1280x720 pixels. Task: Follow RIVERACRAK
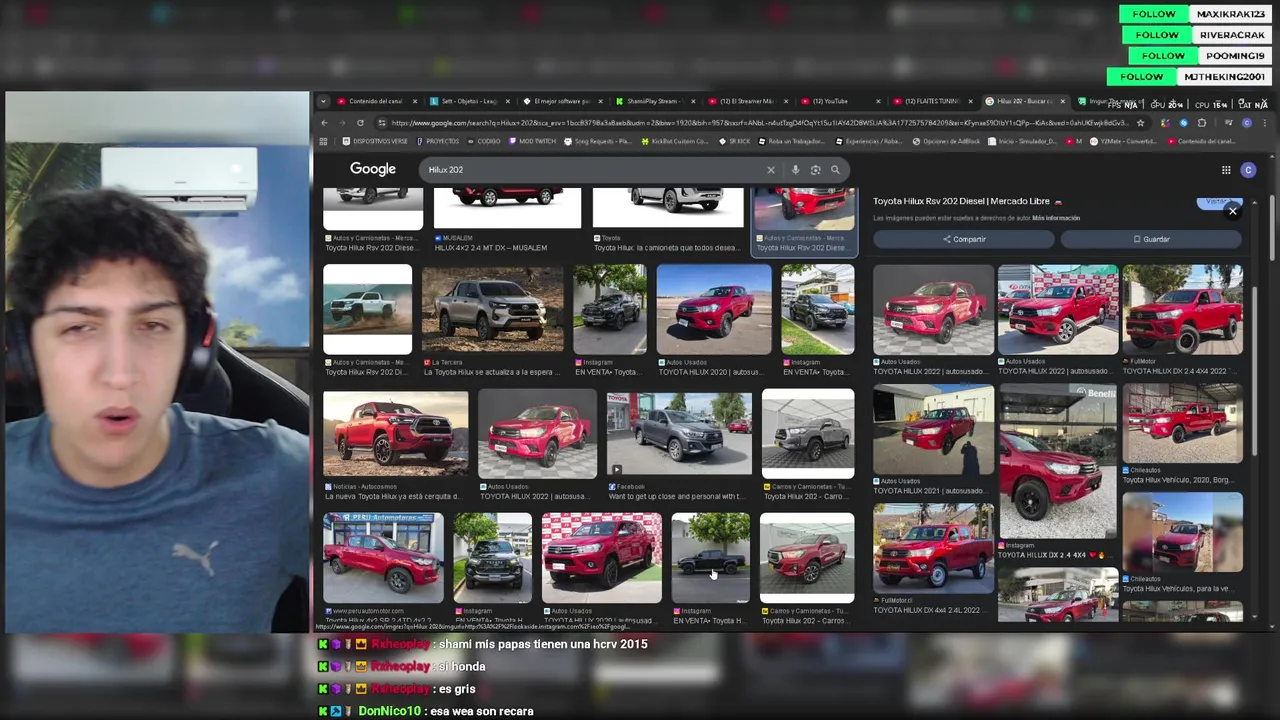point(1157,35)
